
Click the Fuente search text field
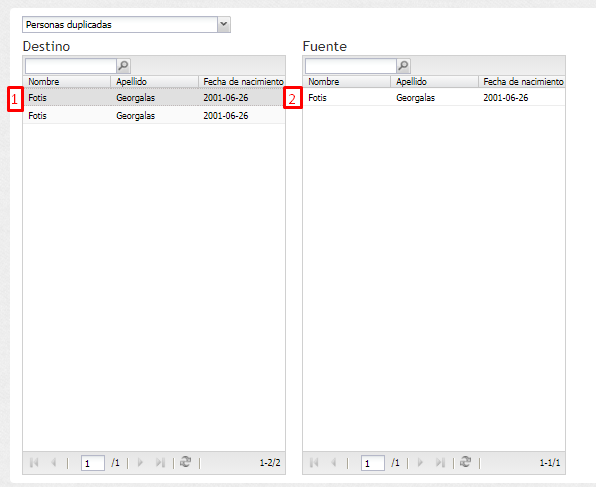351,66
